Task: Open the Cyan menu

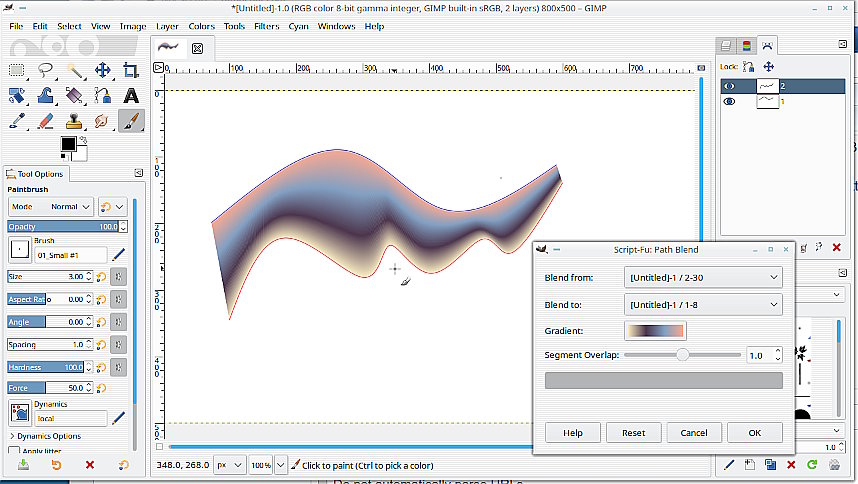Action: (x=298, y=26)
